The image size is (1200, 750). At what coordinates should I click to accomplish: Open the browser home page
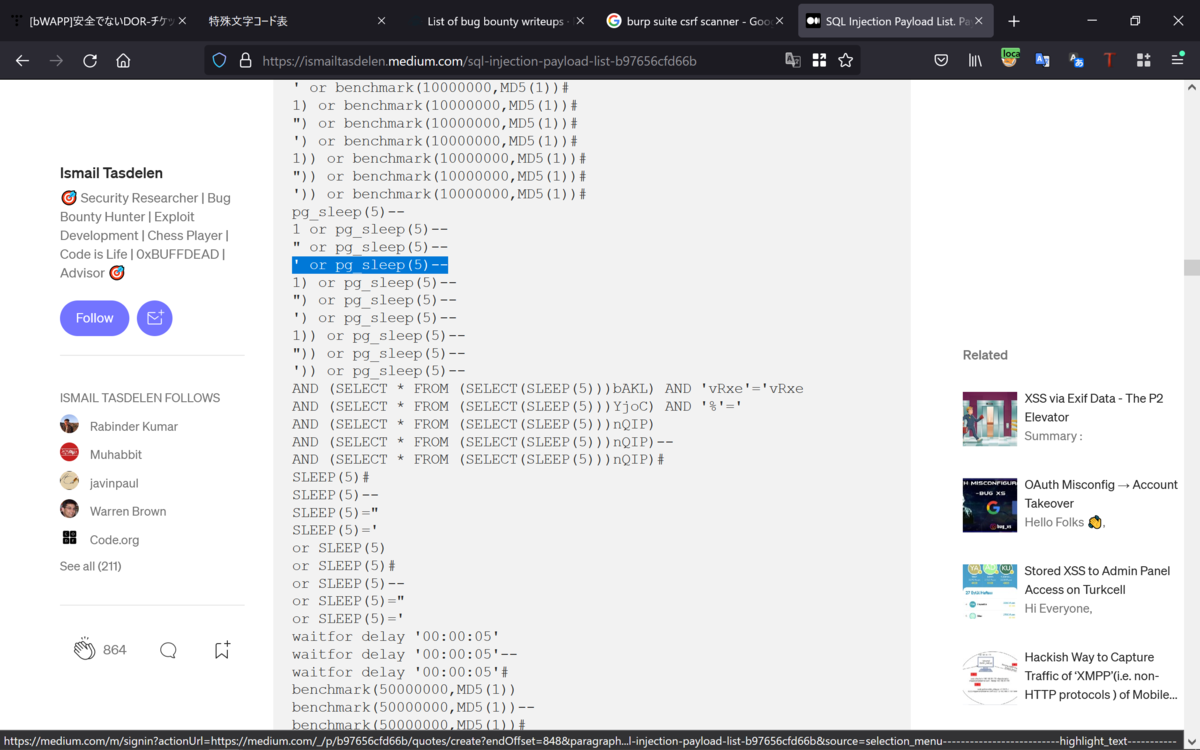click(123, 60)
